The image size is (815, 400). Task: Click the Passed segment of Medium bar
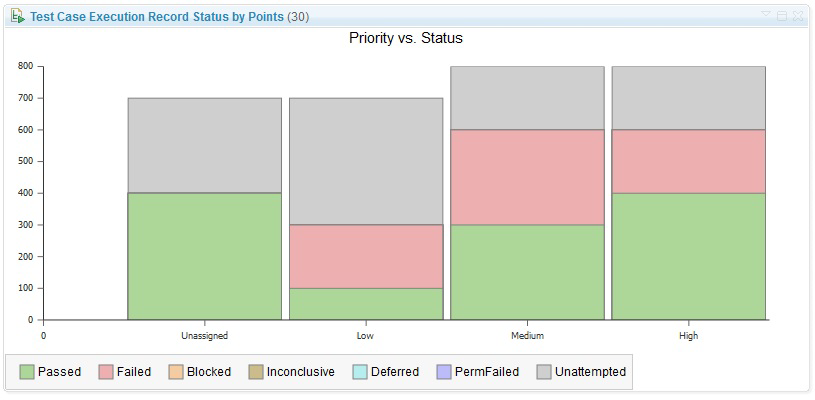click(x=527, y=272)
